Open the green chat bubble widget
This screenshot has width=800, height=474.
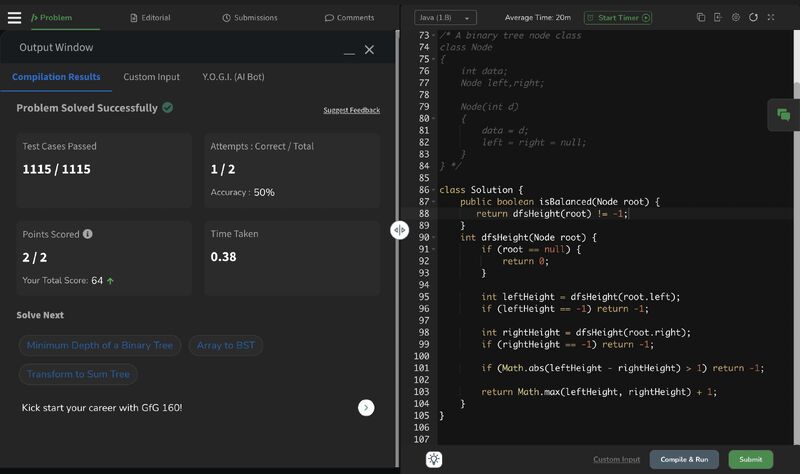coord(783,115)
